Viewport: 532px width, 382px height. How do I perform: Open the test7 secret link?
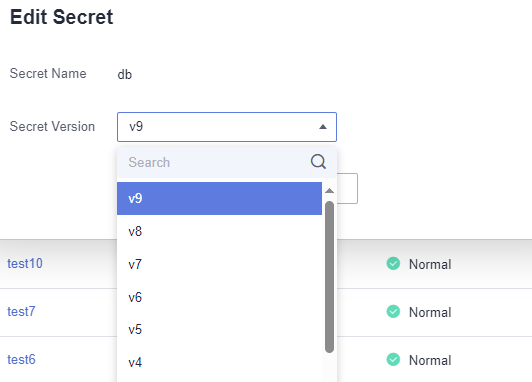click(x=21, y=311)
